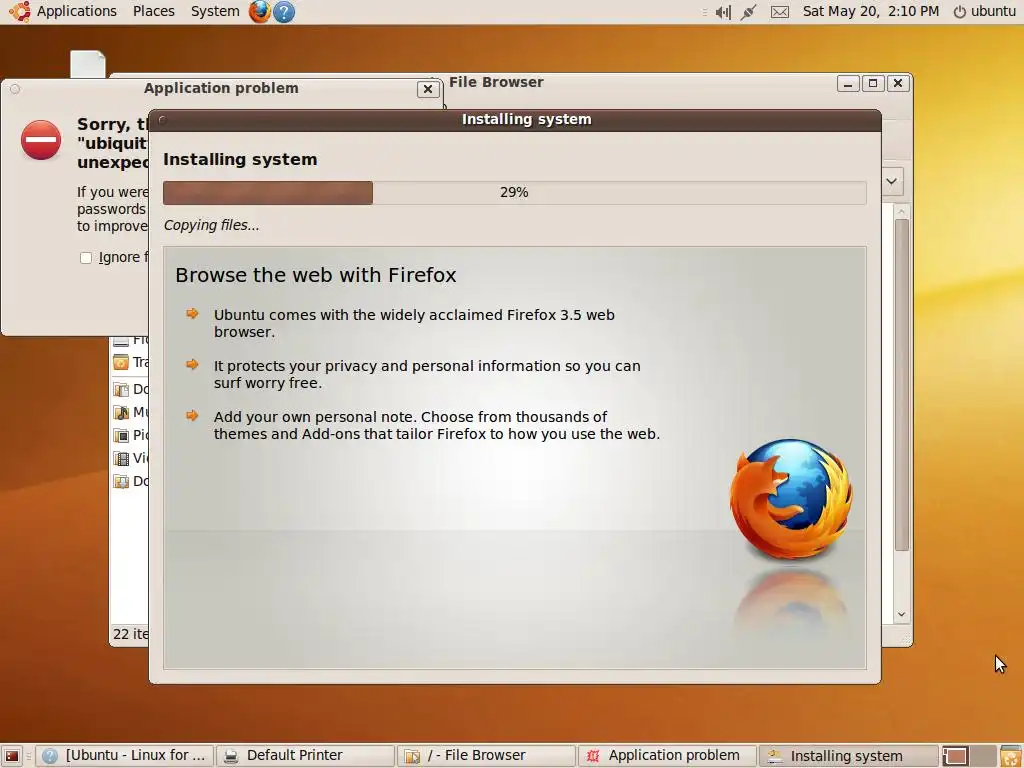The height and width of the screenshot is (768, 1024).
Task: Click the bottom panel drag handle
Action: click(29, 756)
